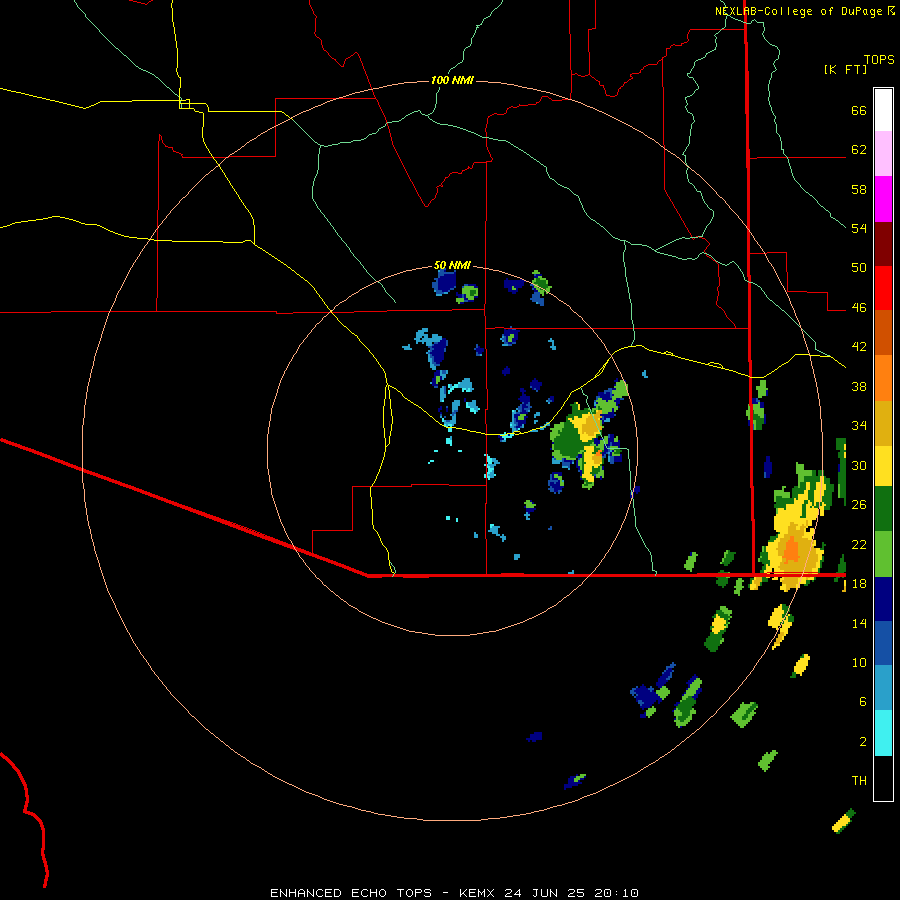Click the legend value 22
Screen dimensions: 900x900
(x=859, y=544)
